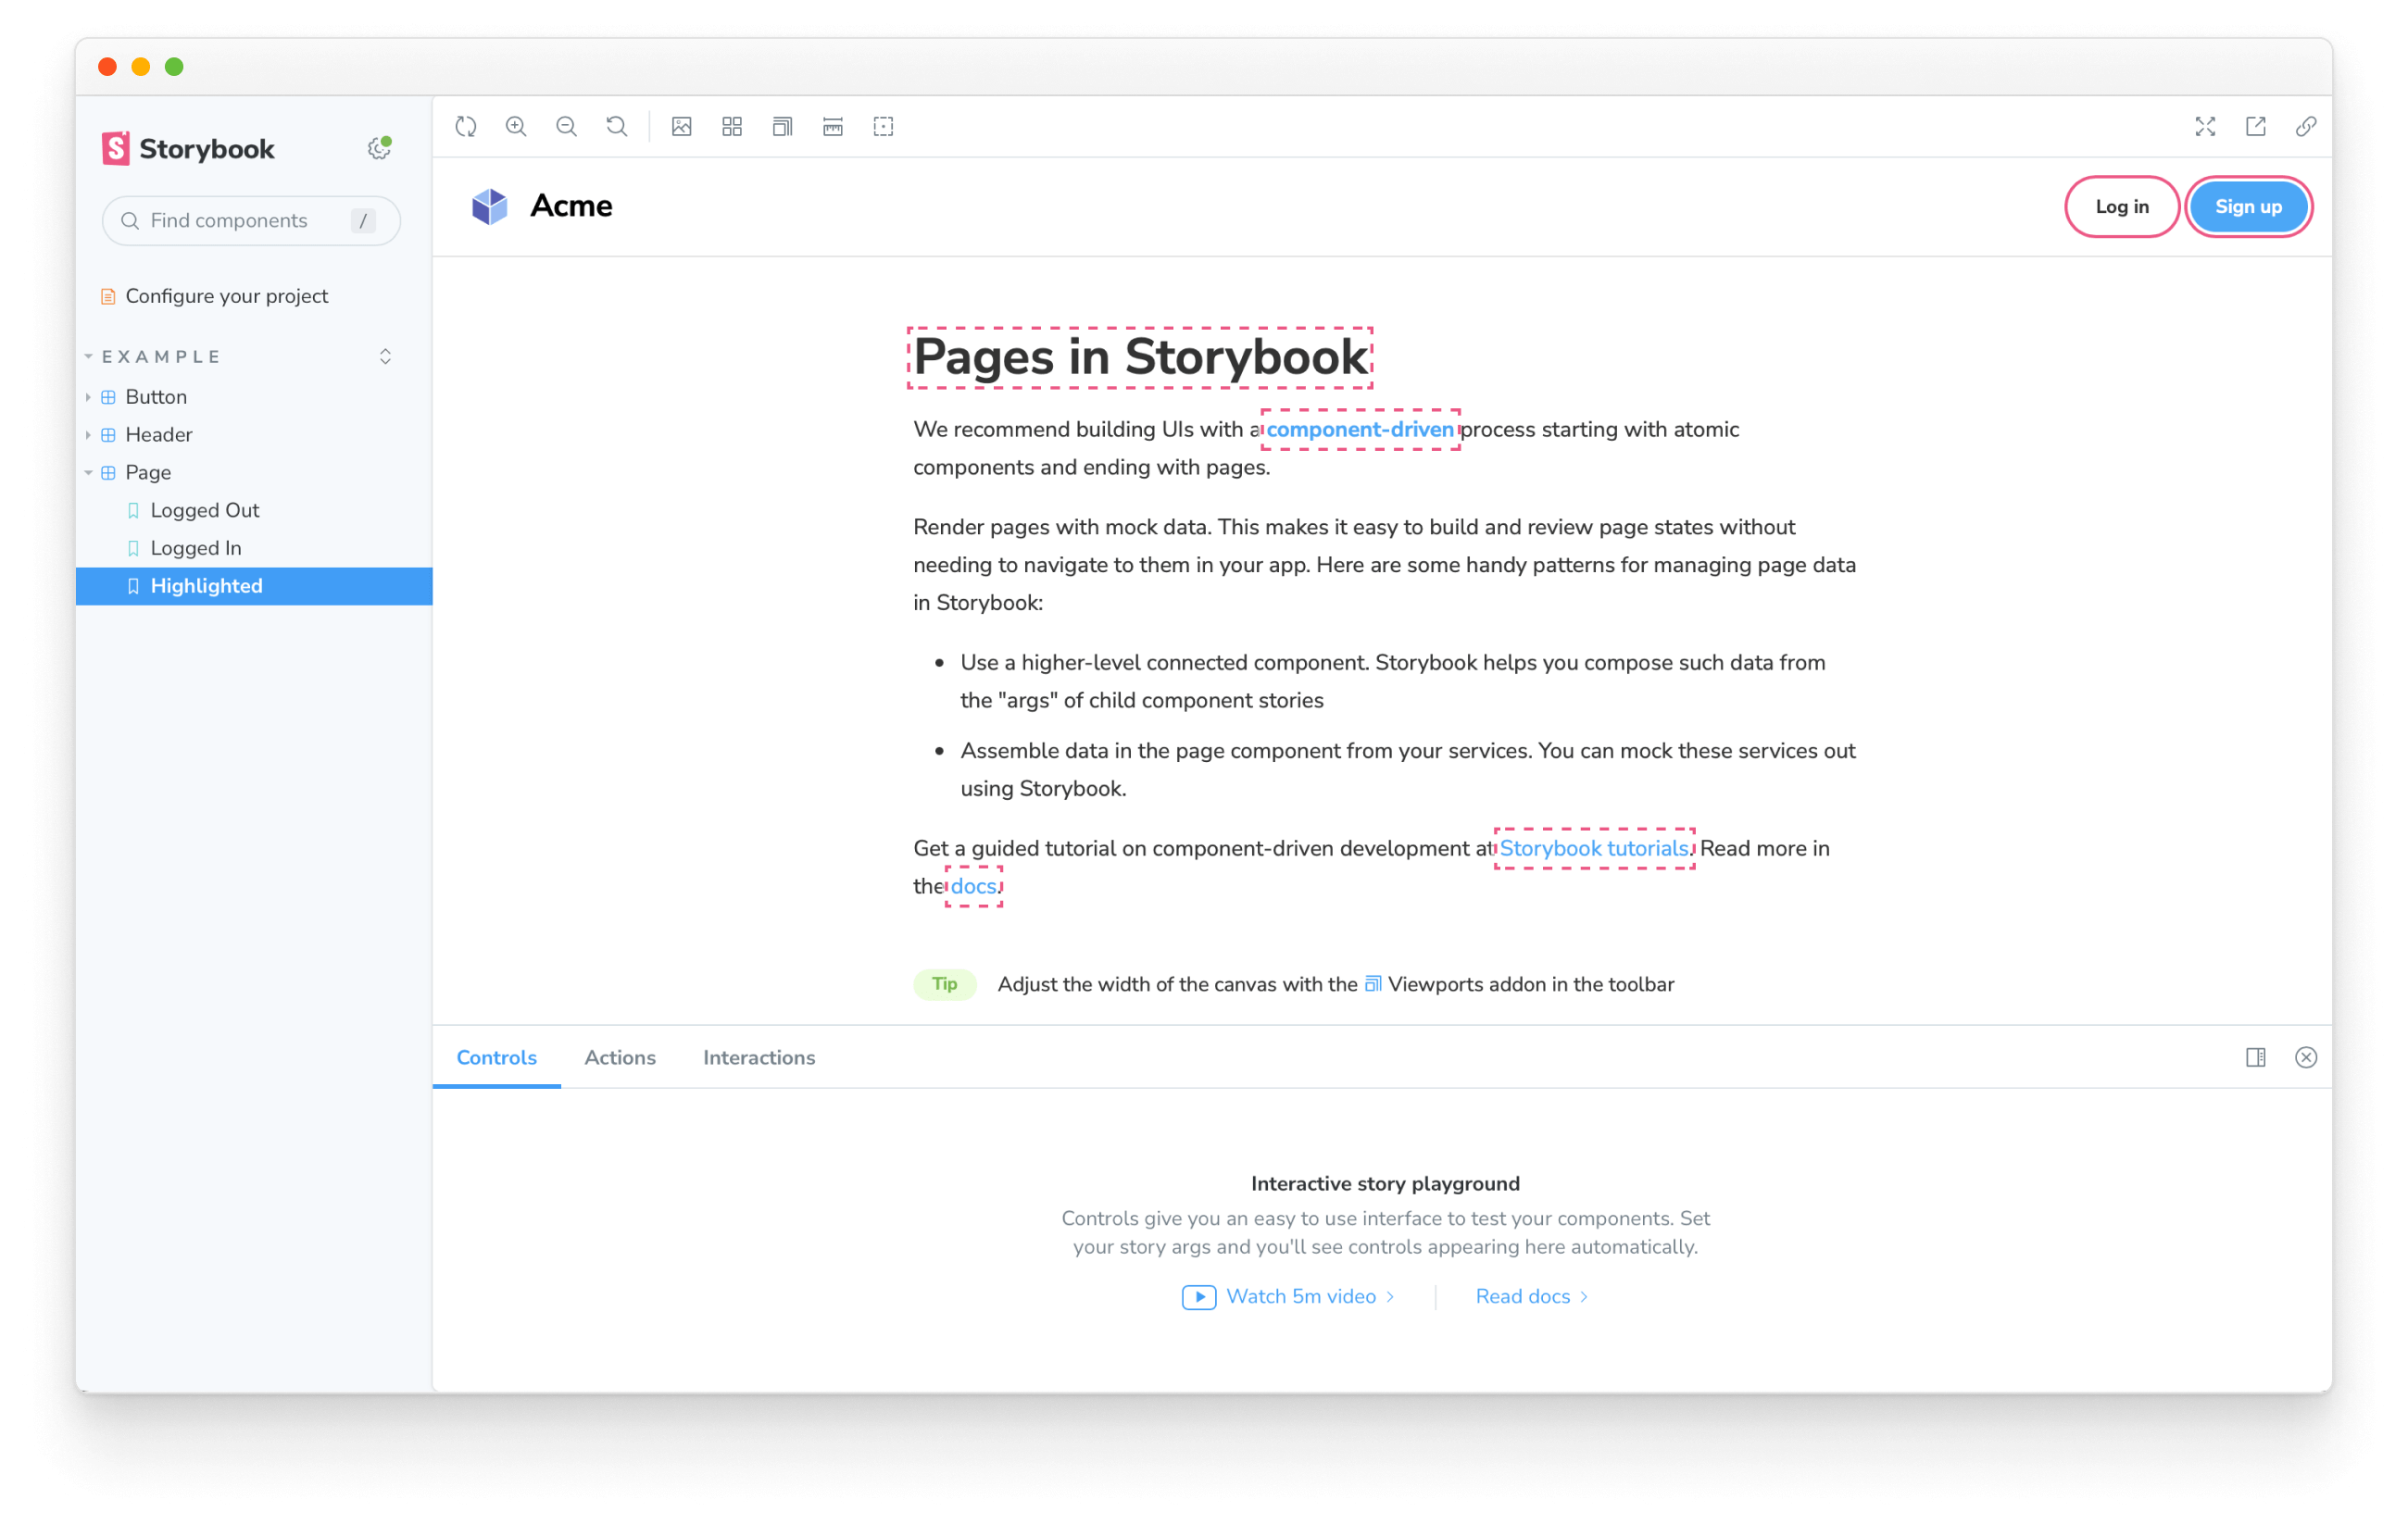This screenshot has width=2408, height=1524.
Task: Zoom out of the canvas
Action: [x=566, y=126]
